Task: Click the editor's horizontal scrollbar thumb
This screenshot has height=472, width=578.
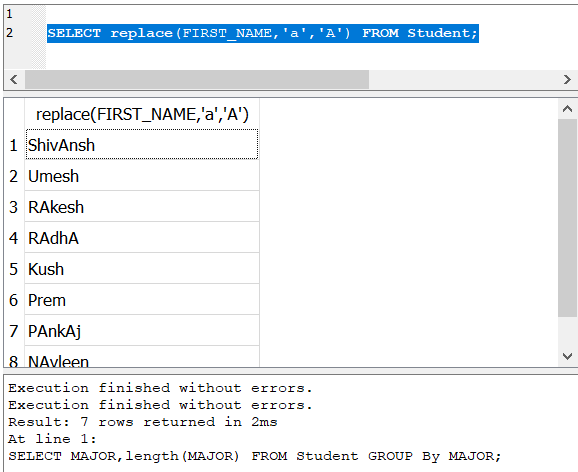Action: [197, 79]
